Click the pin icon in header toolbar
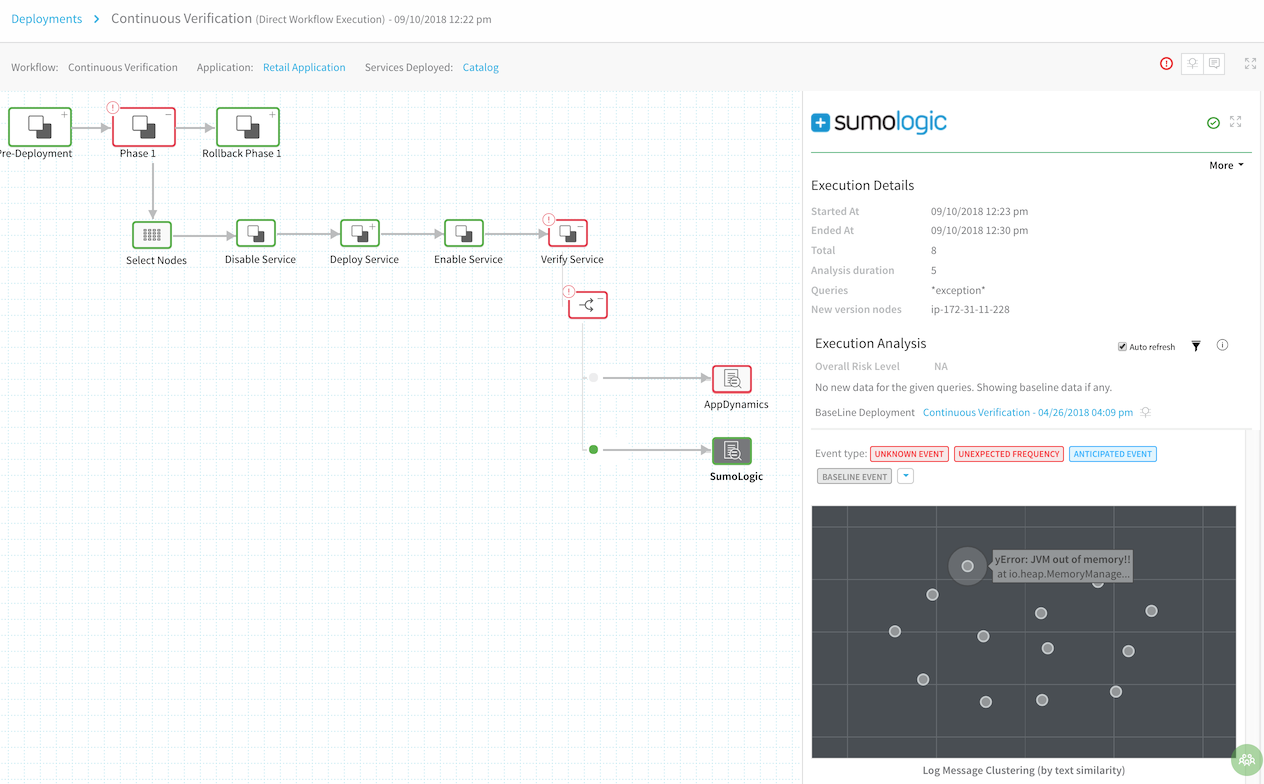Screen dimensions: 1264x784 [x=1192, y=63]
